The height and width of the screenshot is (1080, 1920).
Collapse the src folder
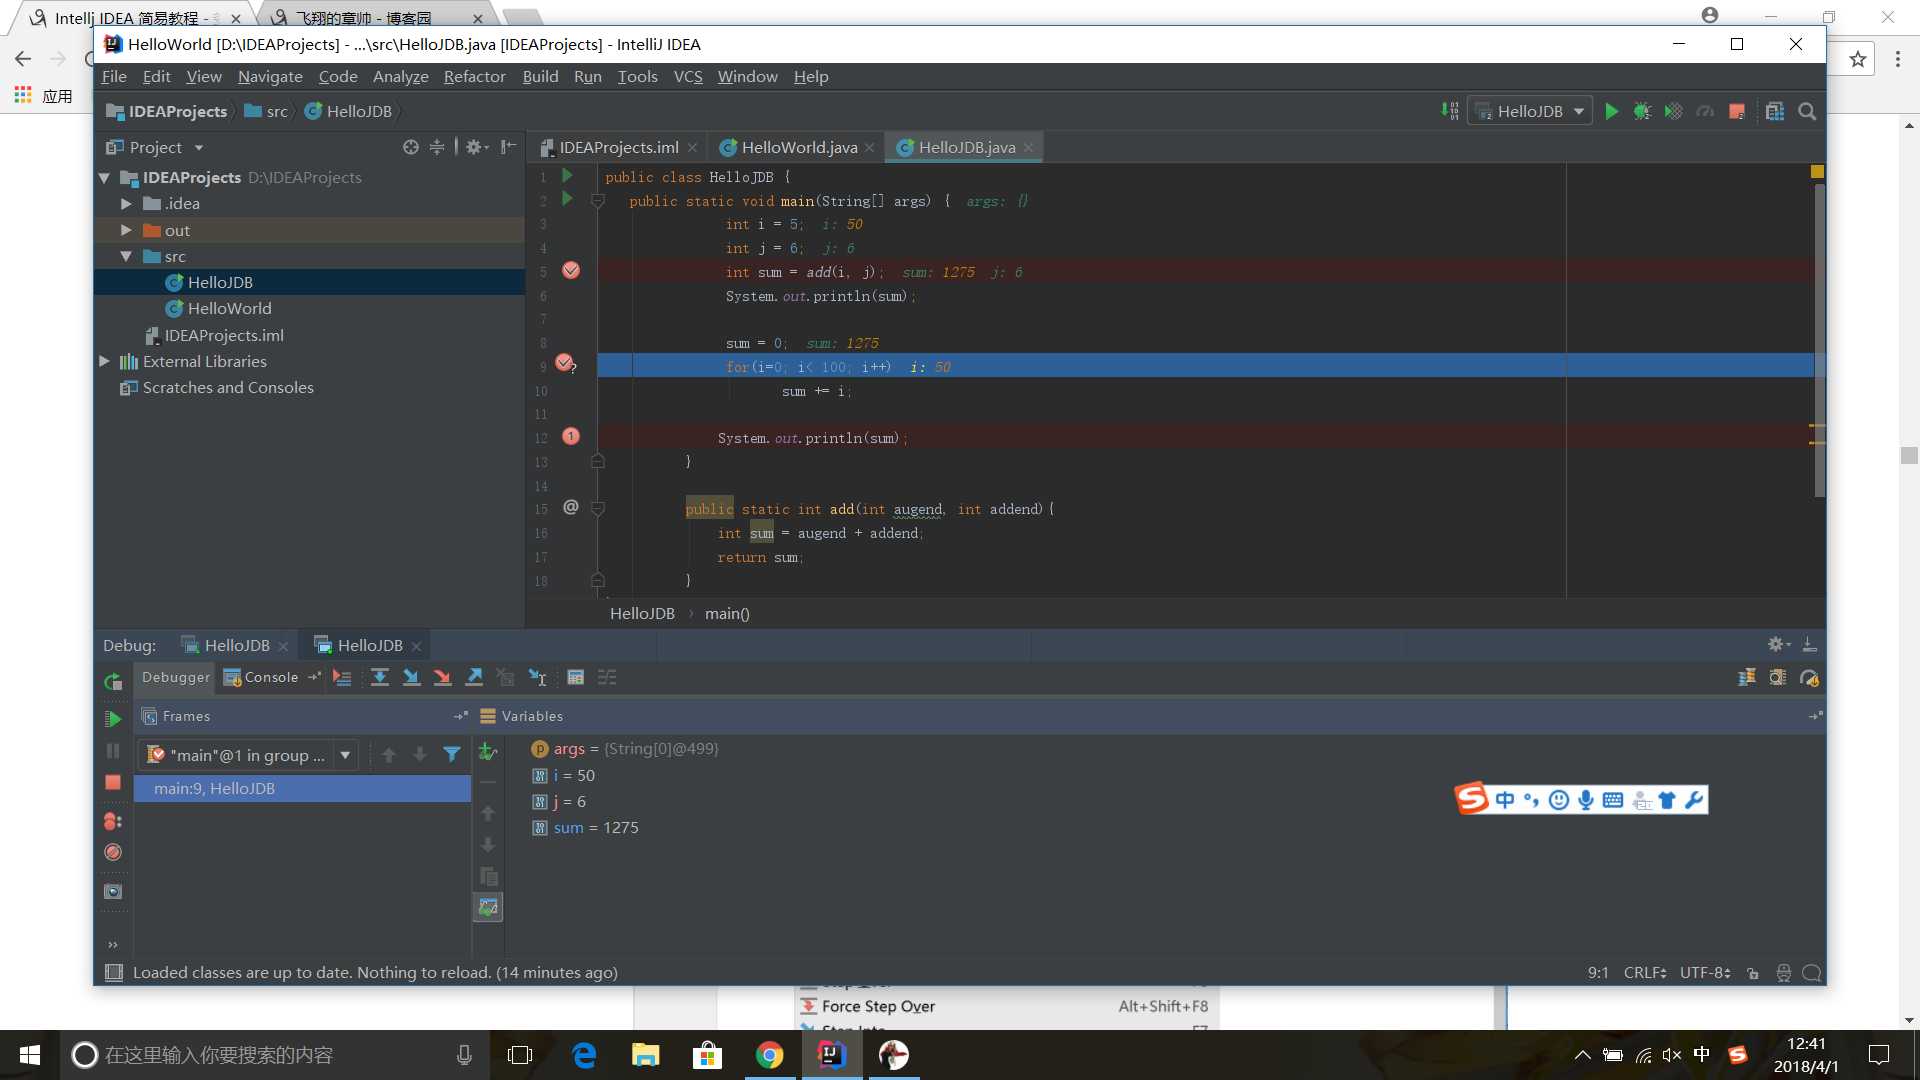[126, 256]
